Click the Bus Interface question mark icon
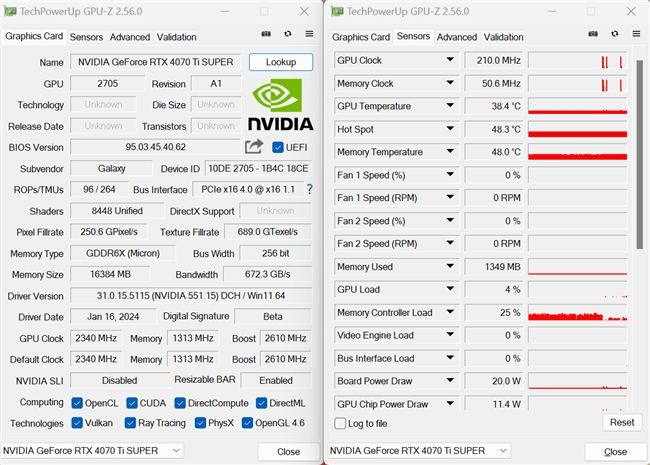650x465 pixels. coord(309,189)
